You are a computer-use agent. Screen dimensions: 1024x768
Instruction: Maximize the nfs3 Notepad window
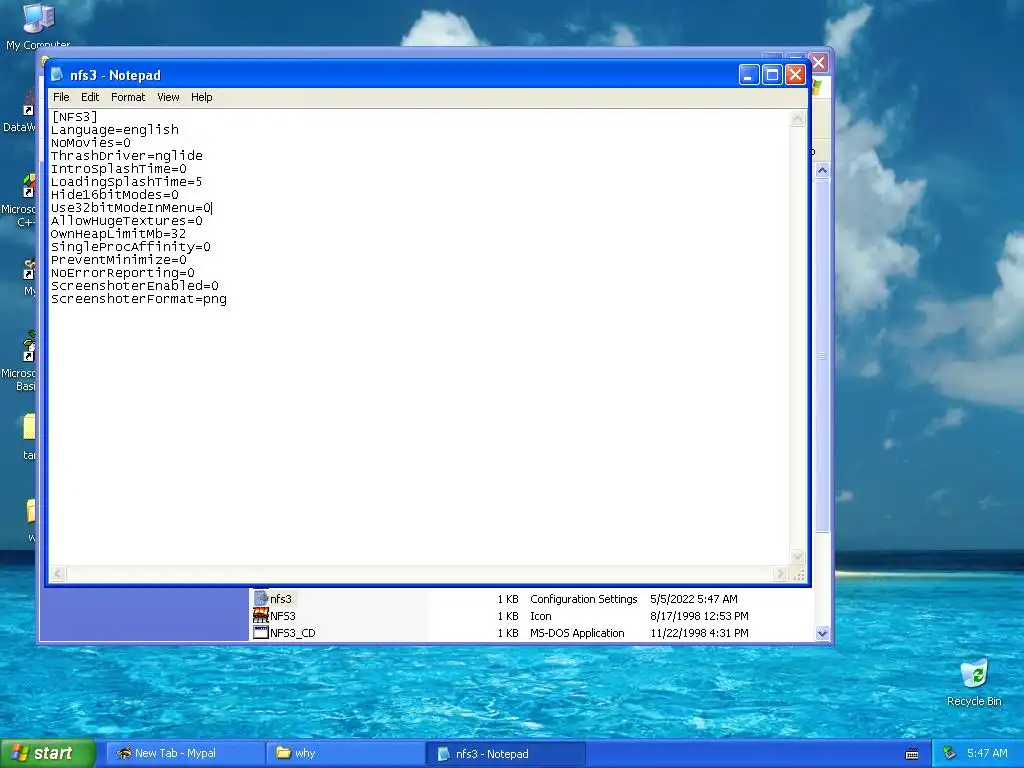click(x=772, y=75)
